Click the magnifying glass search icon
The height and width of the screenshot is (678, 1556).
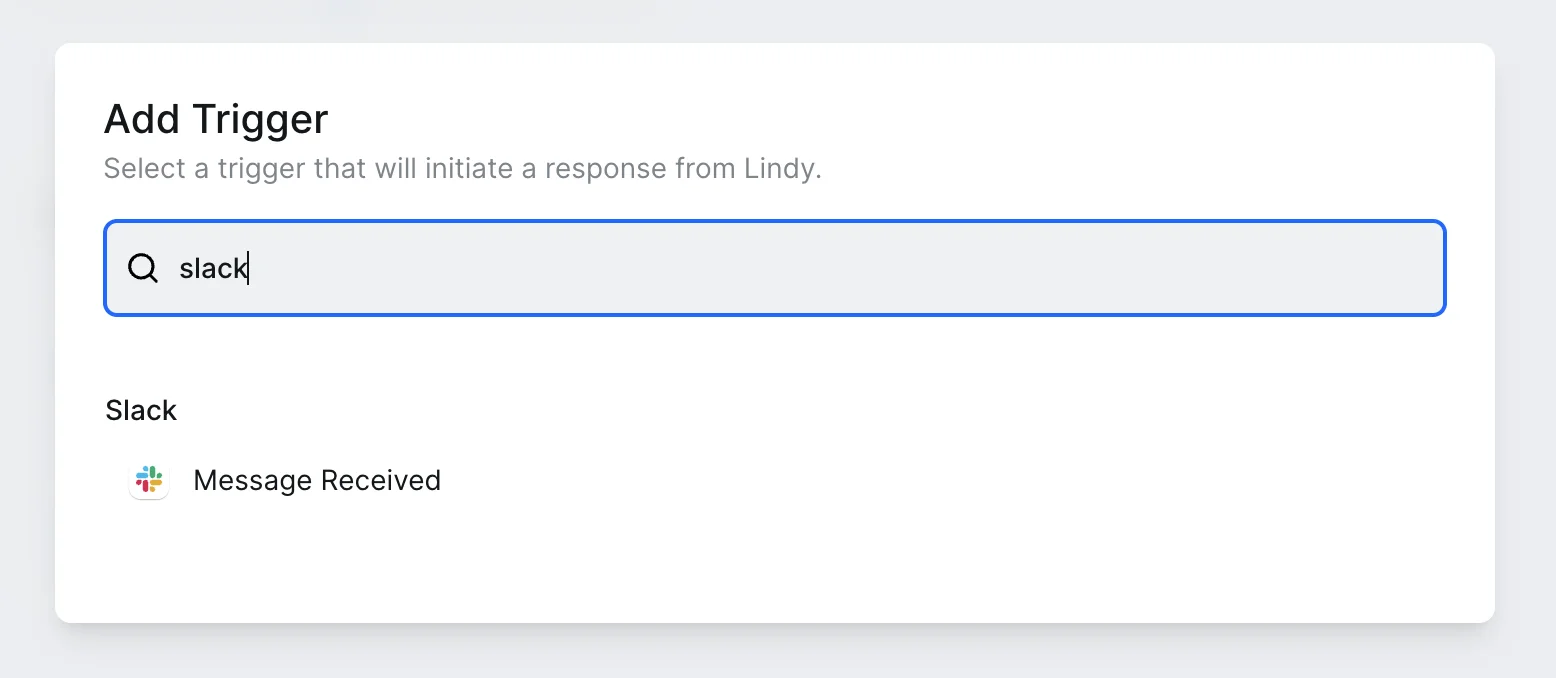pyautogui.click(x=143, y=268)
